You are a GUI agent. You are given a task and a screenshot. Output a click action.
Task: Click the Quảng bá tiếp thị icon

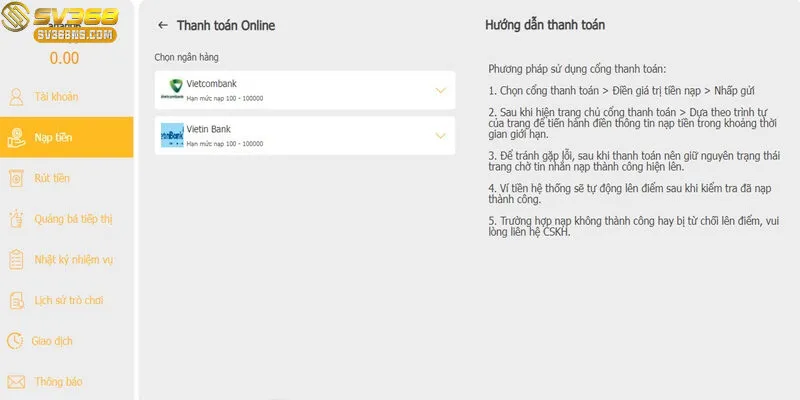click(x=16, y=219)
